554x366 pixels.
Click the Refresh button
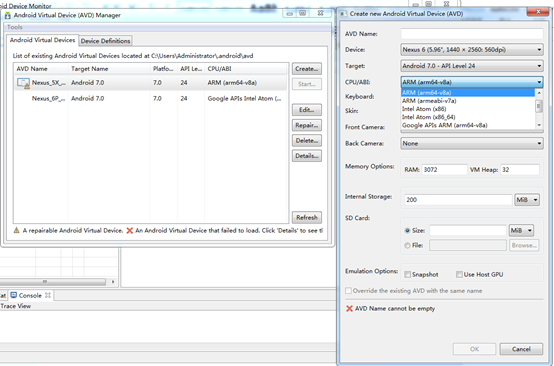307,217
